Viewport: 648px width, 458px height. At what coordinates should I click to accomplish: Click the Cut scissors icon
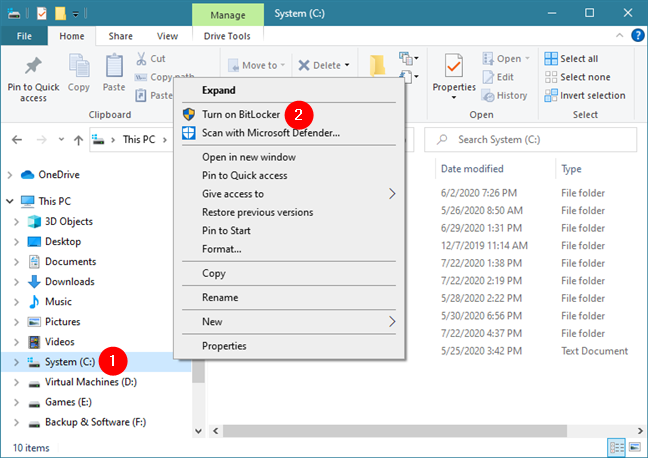point(141,59)
